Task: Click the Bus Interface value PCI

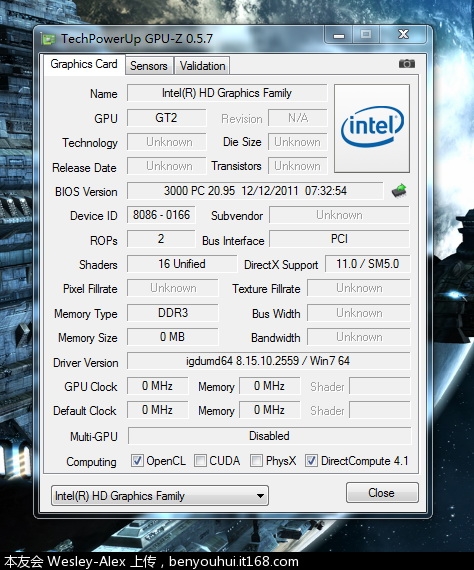Action: [x=340, y=239]
